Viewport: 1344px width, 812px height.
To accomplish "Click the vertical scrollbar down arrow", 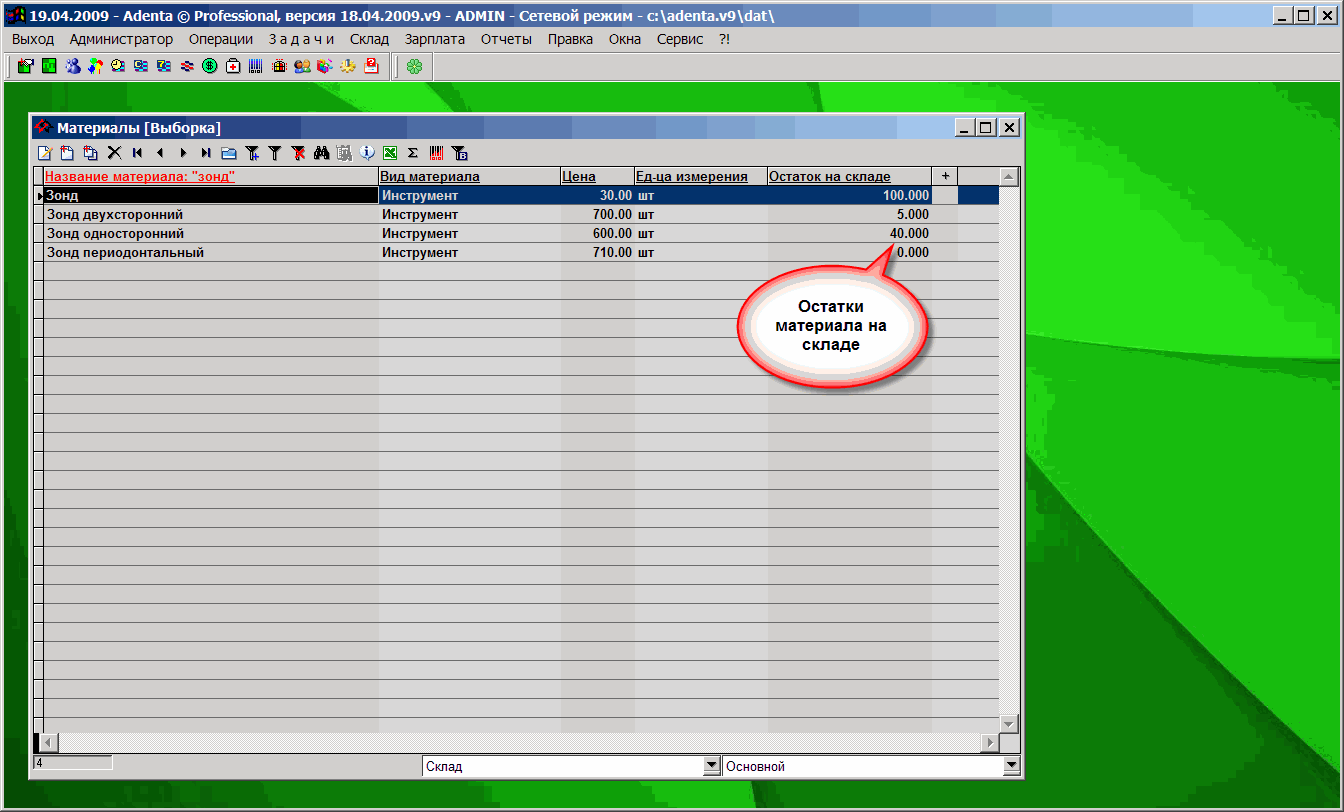I will click(1009, 723).
